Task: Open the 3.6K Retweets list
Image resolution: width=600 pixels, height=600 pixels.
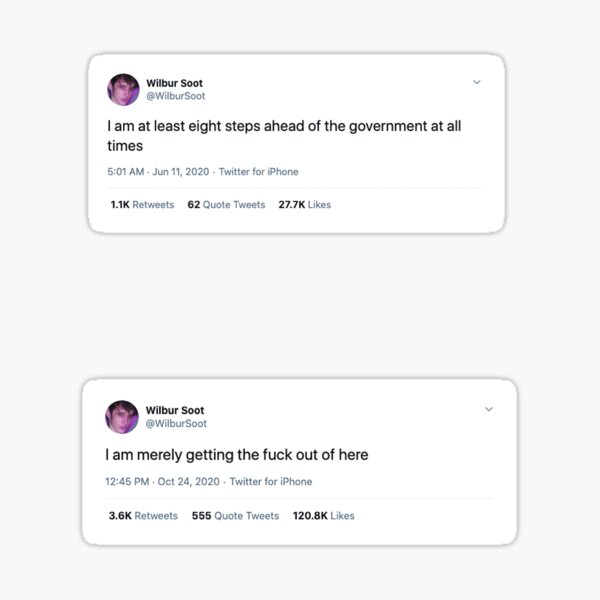Action: click(142, 516)
